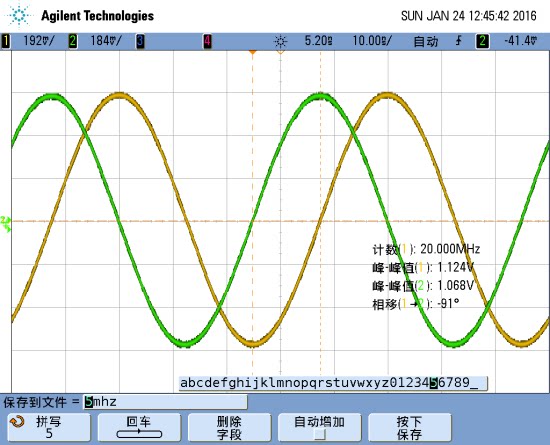550x445 pixels.
Task: Click the delay sun-shaped icon
Action: coord(280,42)
